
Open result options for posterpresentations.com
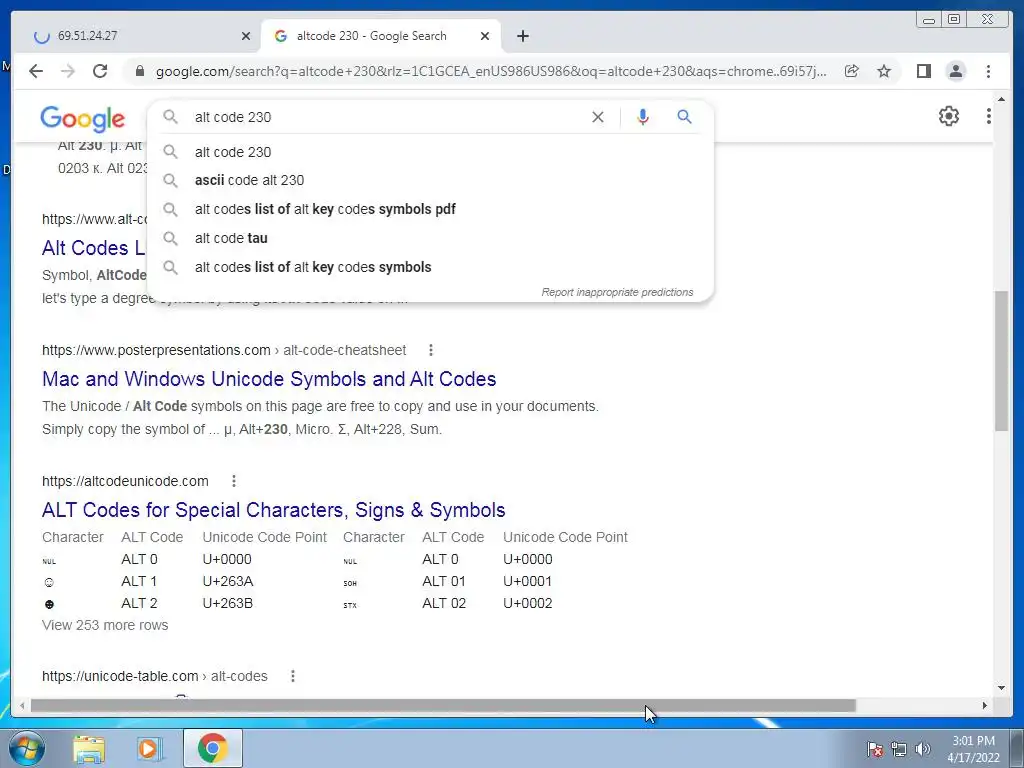tap(430, 350)
